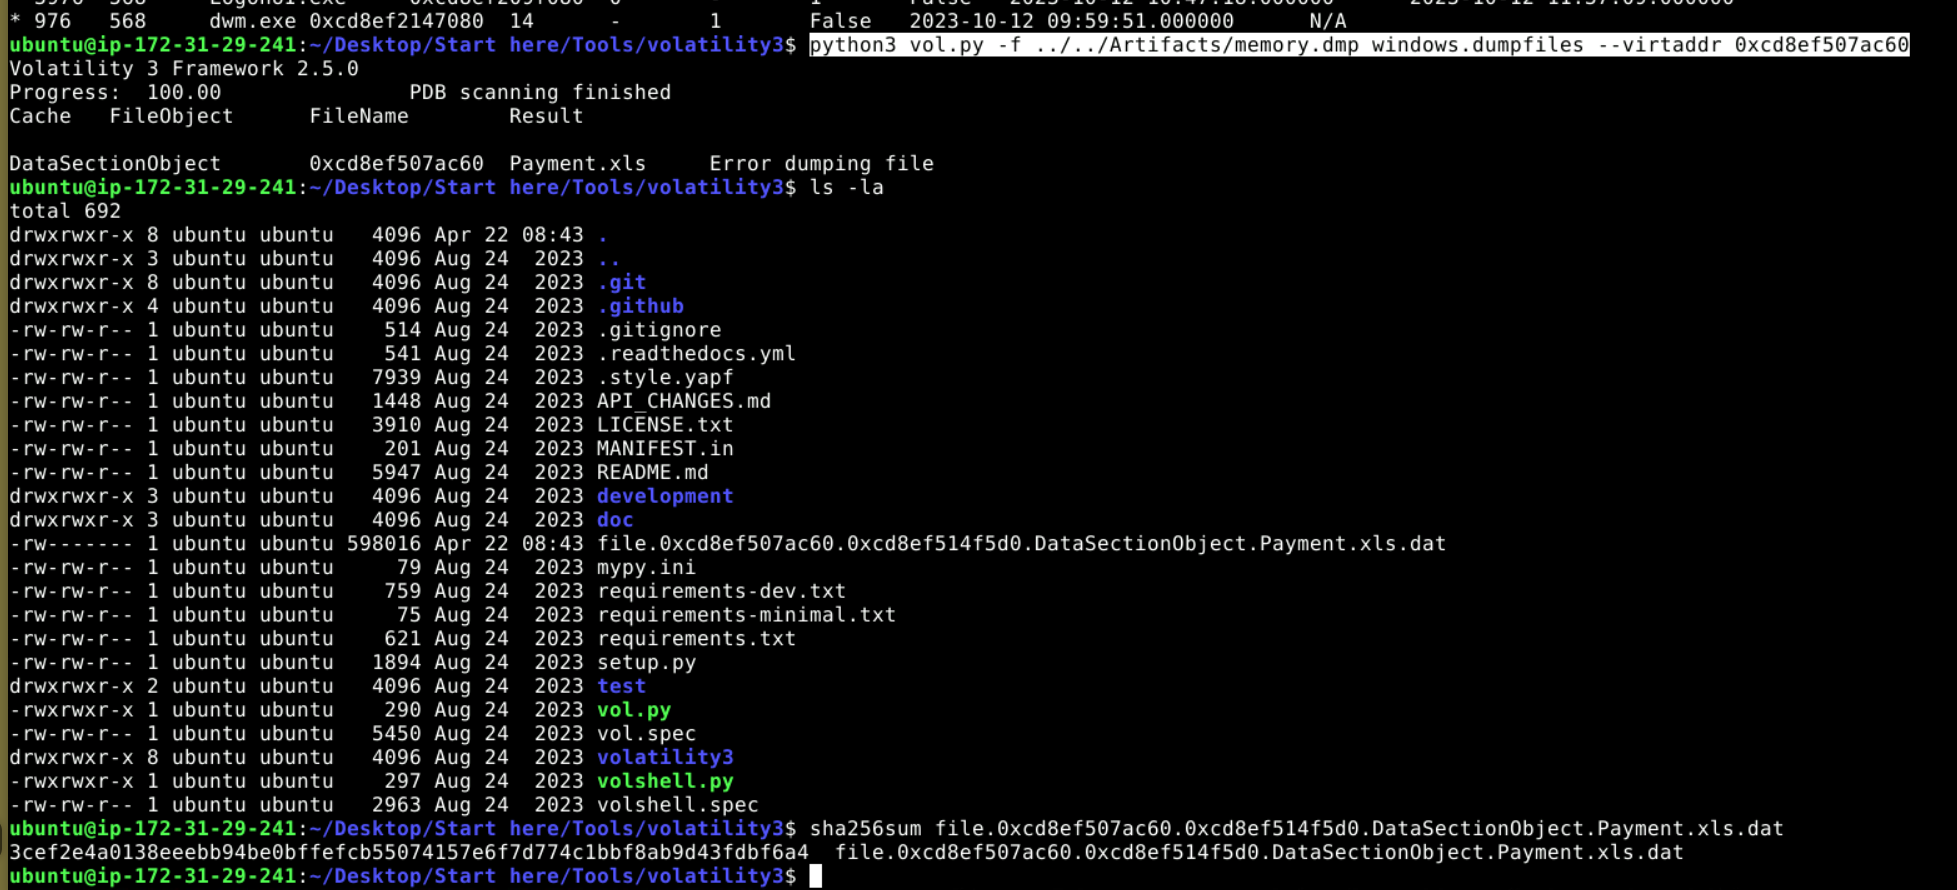Click the API_CHANGES.md file entry
The image size is (1957, 890).
(683, 401)
